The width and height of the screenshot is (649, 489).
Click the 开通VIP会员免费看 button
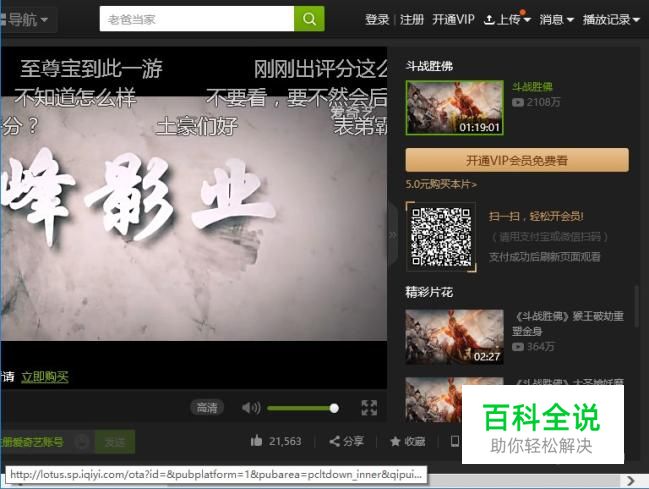pos(517,160)
